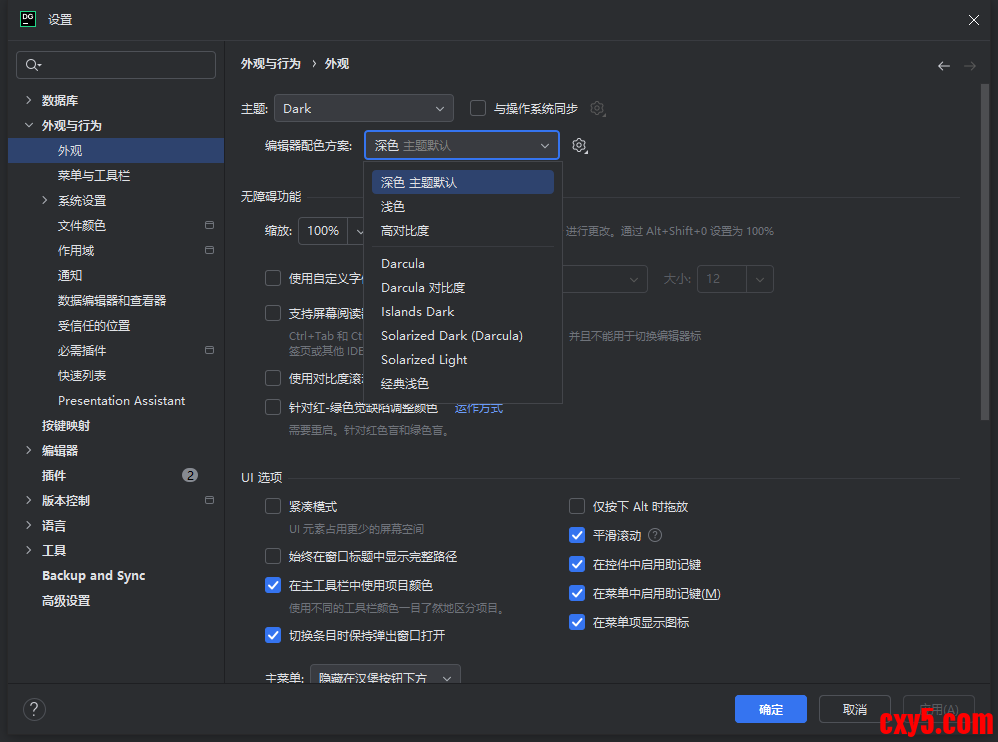This screenshot has width=998, height=742.
Task: Toggle the 紧凑模式 checkbox
Action: (273, 507)
